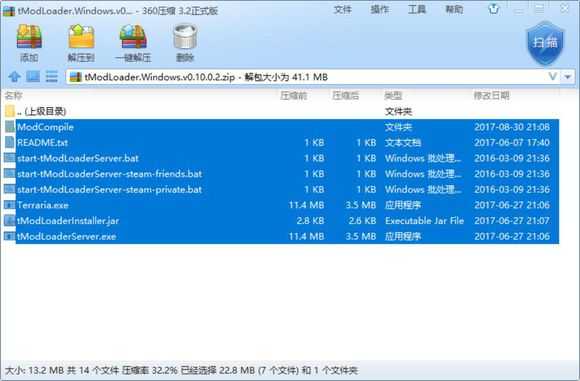
Task: Click the Extract To (解压到) icon
Action: (x=81, y=37)
